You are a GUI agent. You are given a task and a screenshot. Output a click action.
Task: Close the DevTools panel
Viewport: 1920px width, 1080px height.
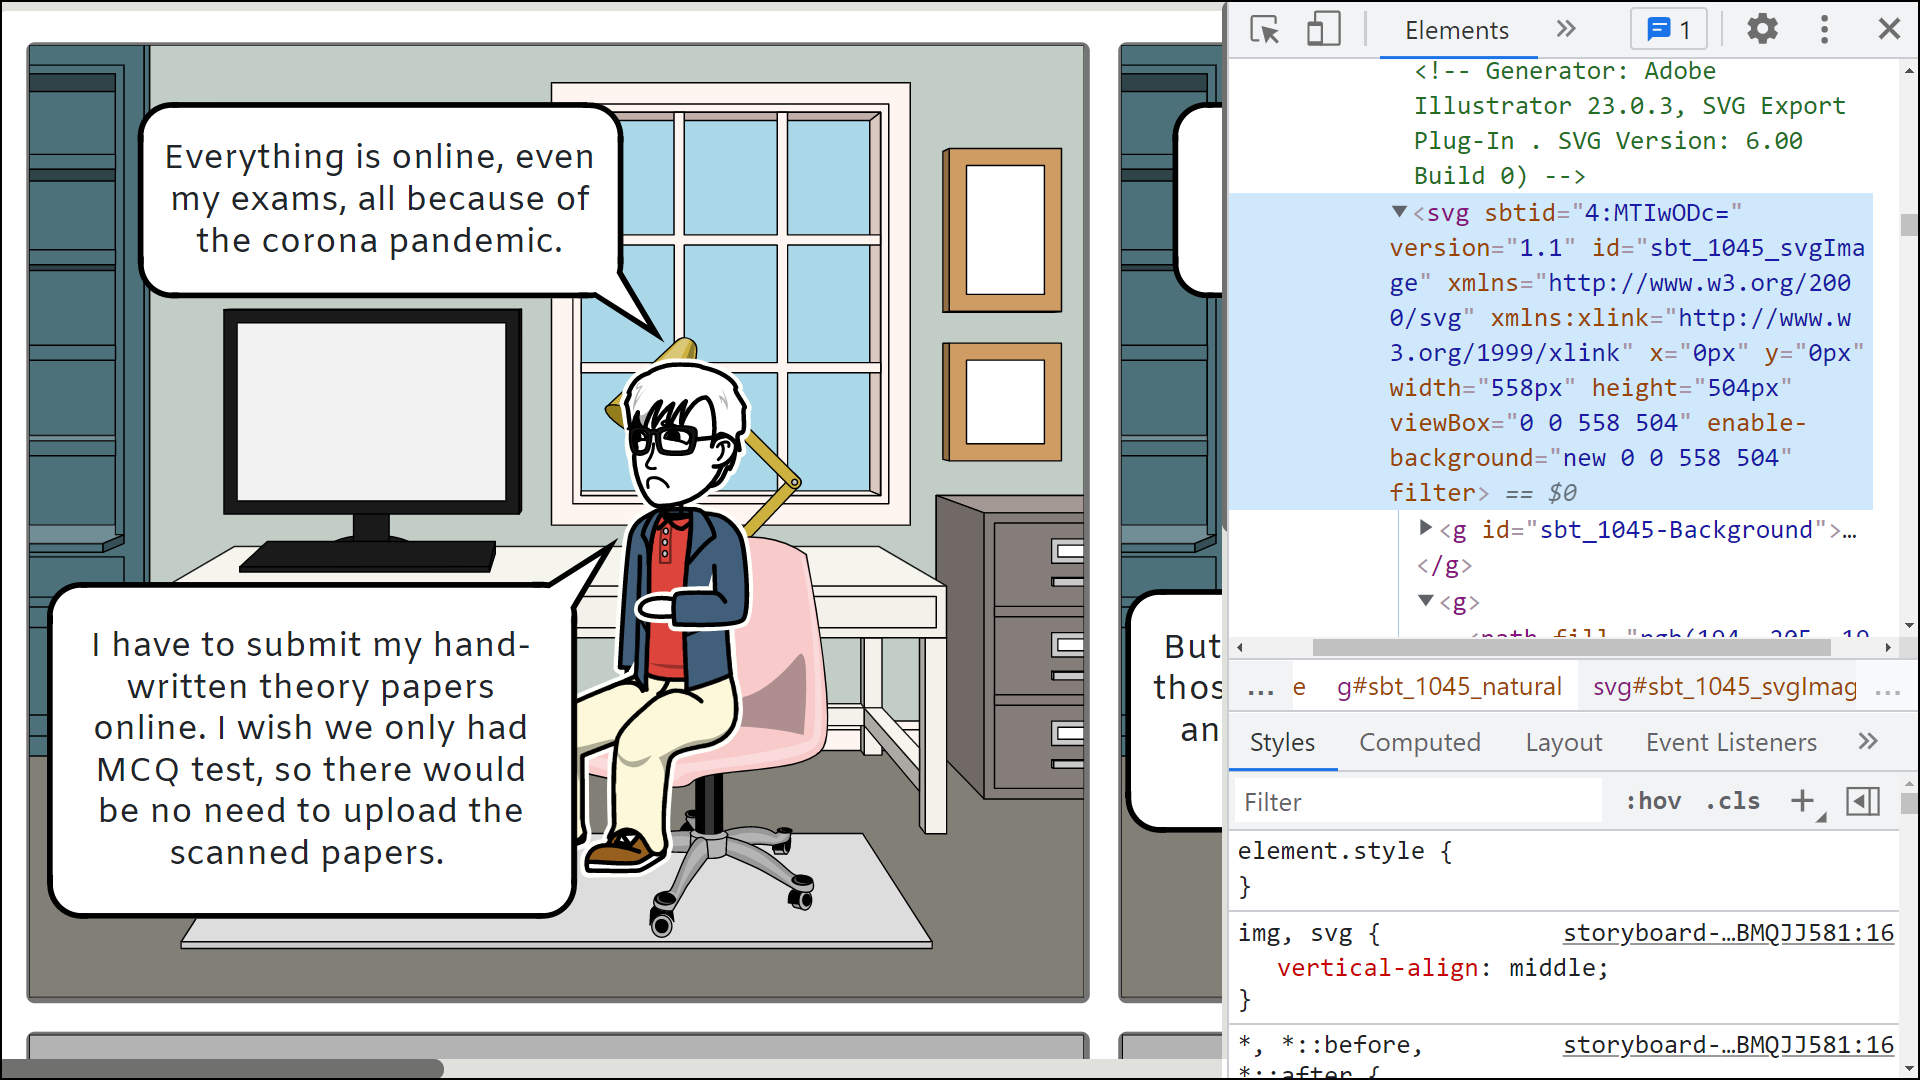point(1888,29)
